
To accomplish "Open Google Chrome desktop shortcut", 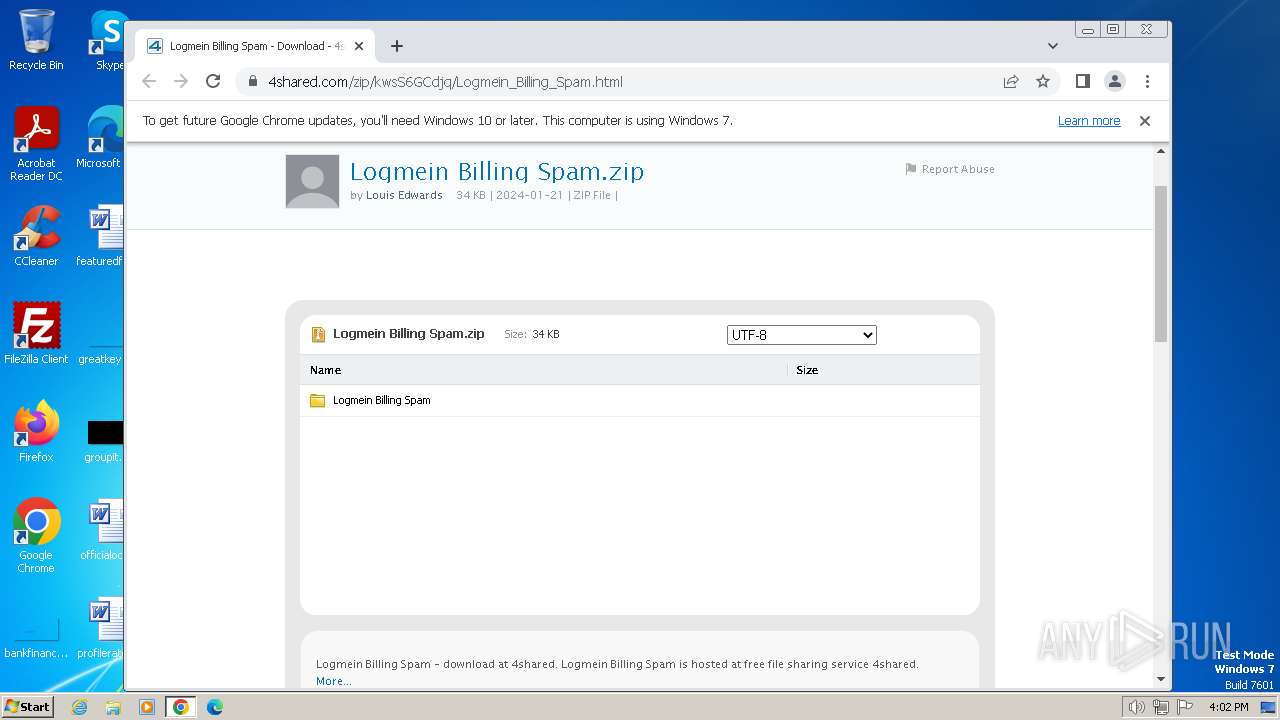I will tap(36, 536).
